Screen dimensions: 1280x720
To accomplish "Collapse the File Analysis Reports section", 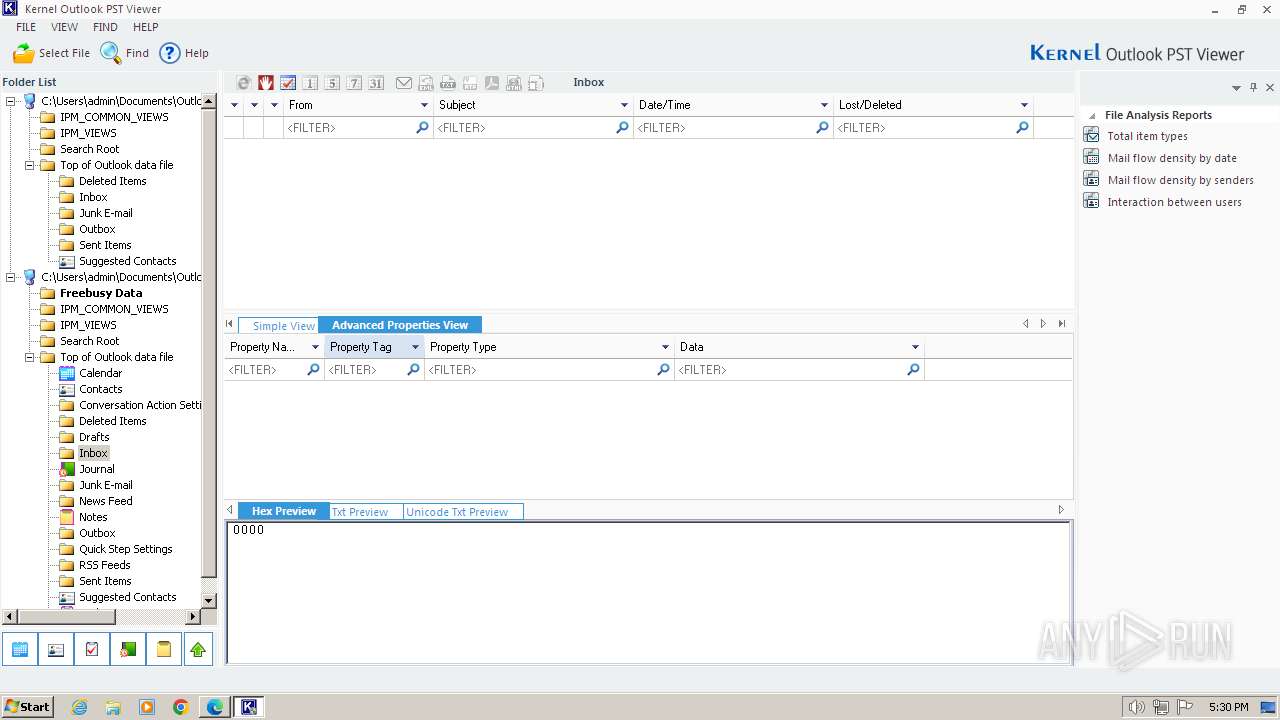I will (1092, 116).
